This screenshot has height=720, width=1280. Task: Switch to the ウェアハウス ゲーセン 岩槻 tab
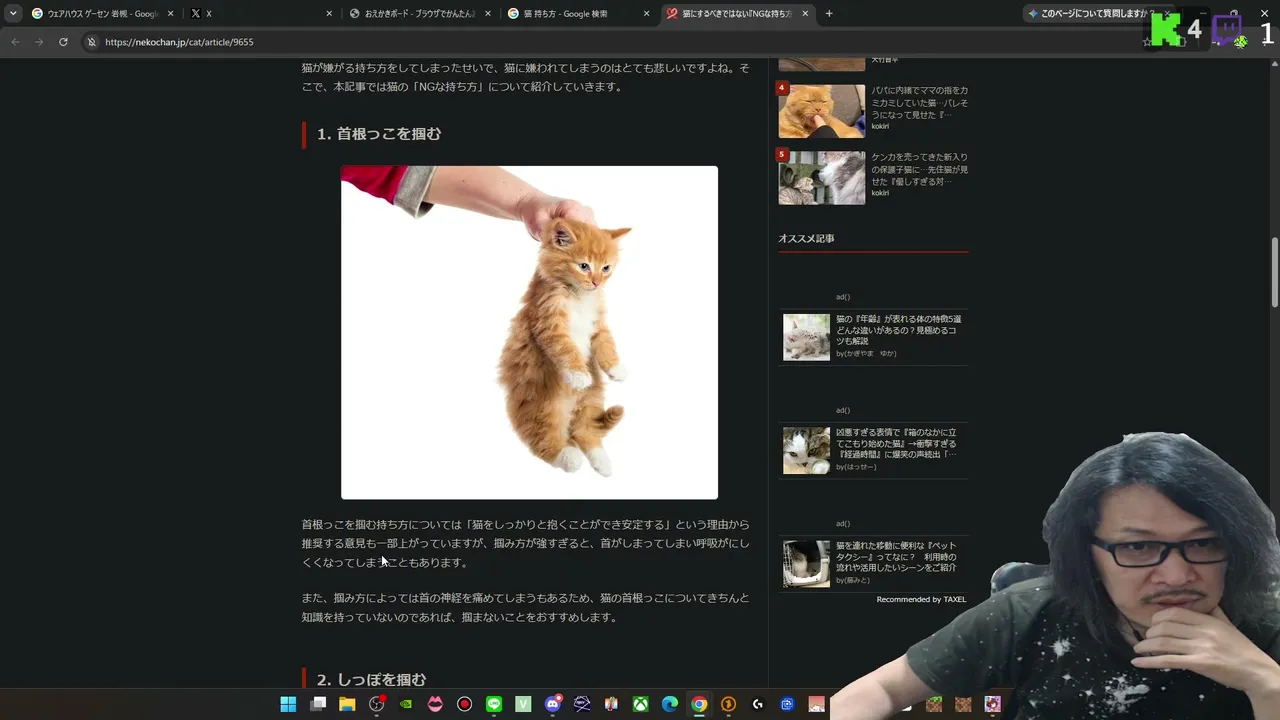point(102,14)
